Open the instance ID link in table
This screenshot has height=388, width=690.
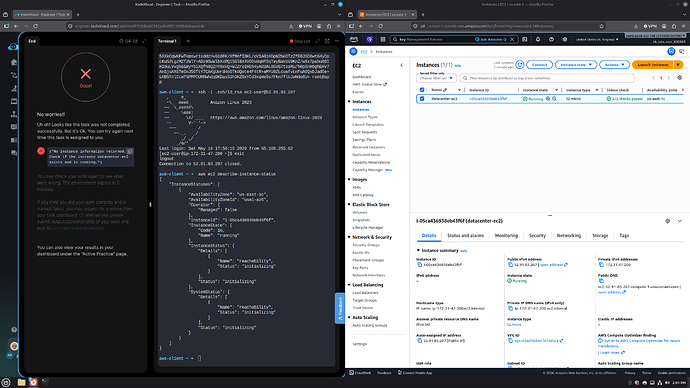click(x=488, y=99)
